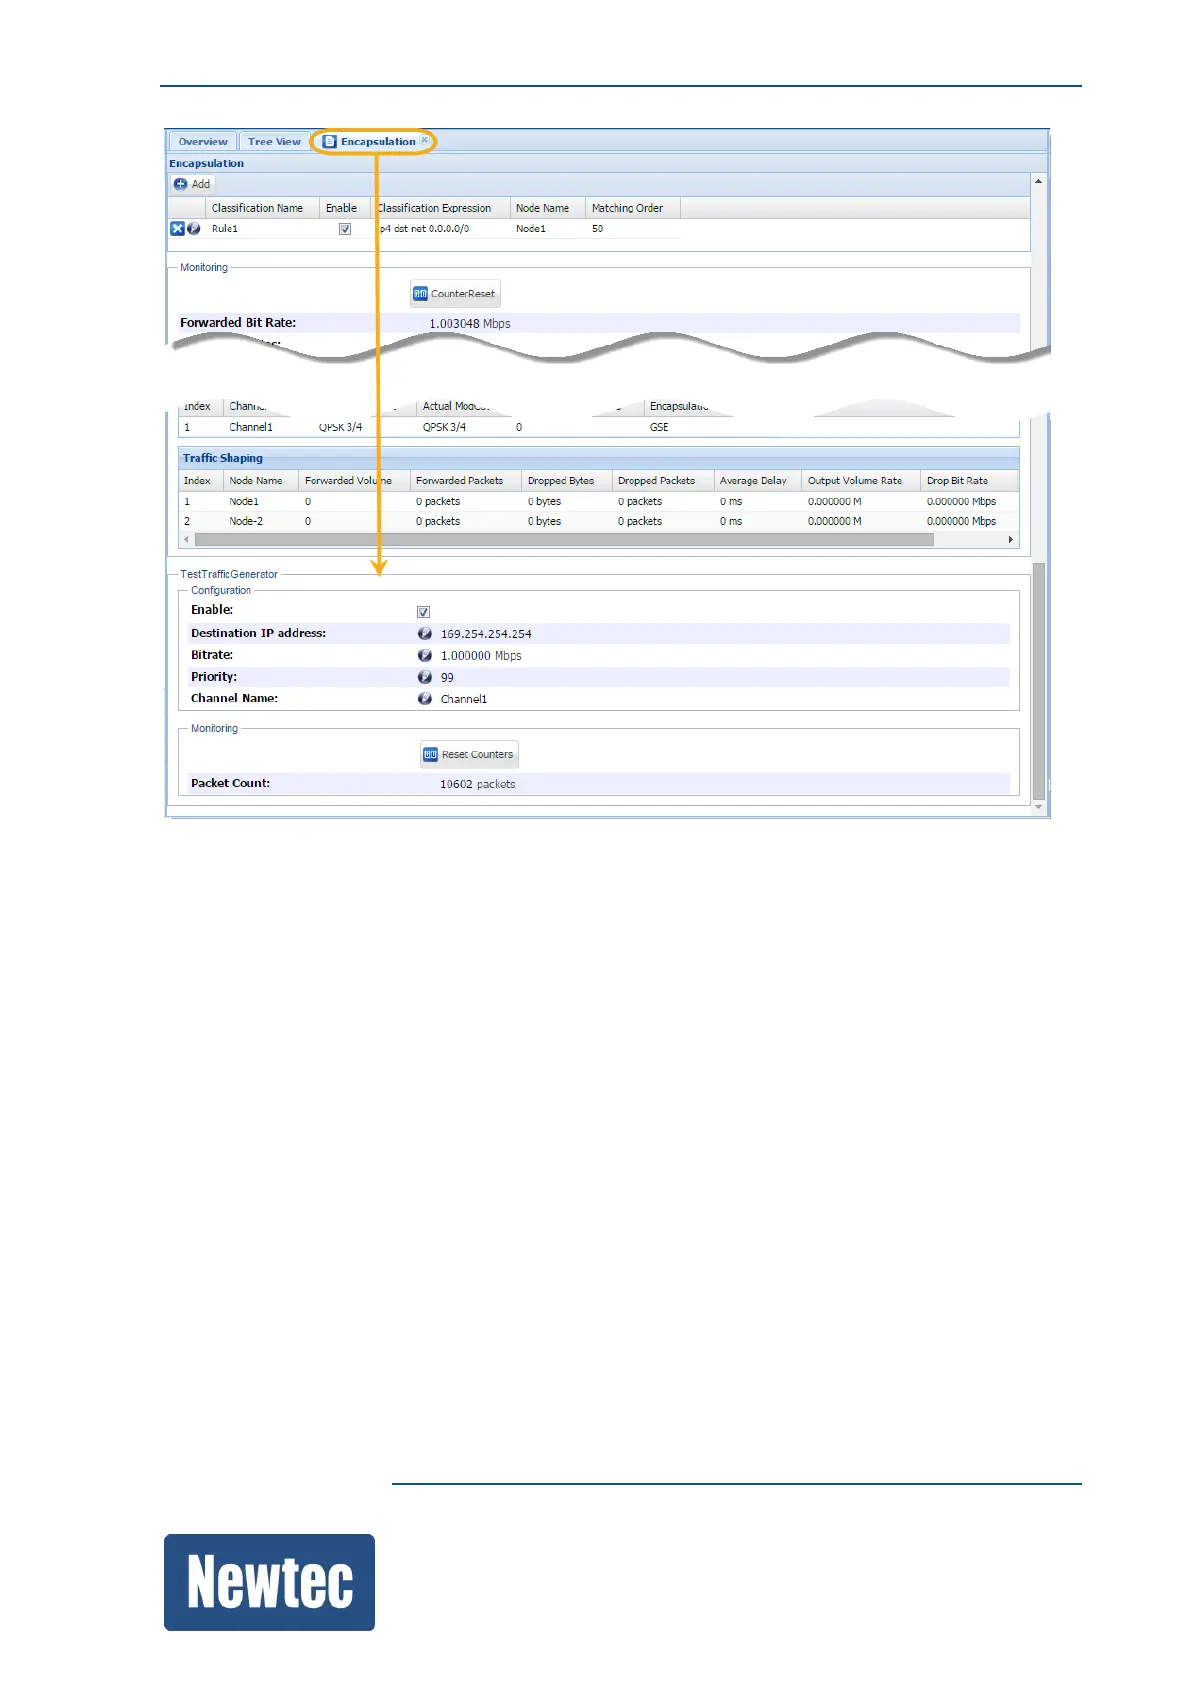This screenshot has width=1190, height=1684.
Task: Edit Rule1 using the pencil icon
Action: [194, 229]
